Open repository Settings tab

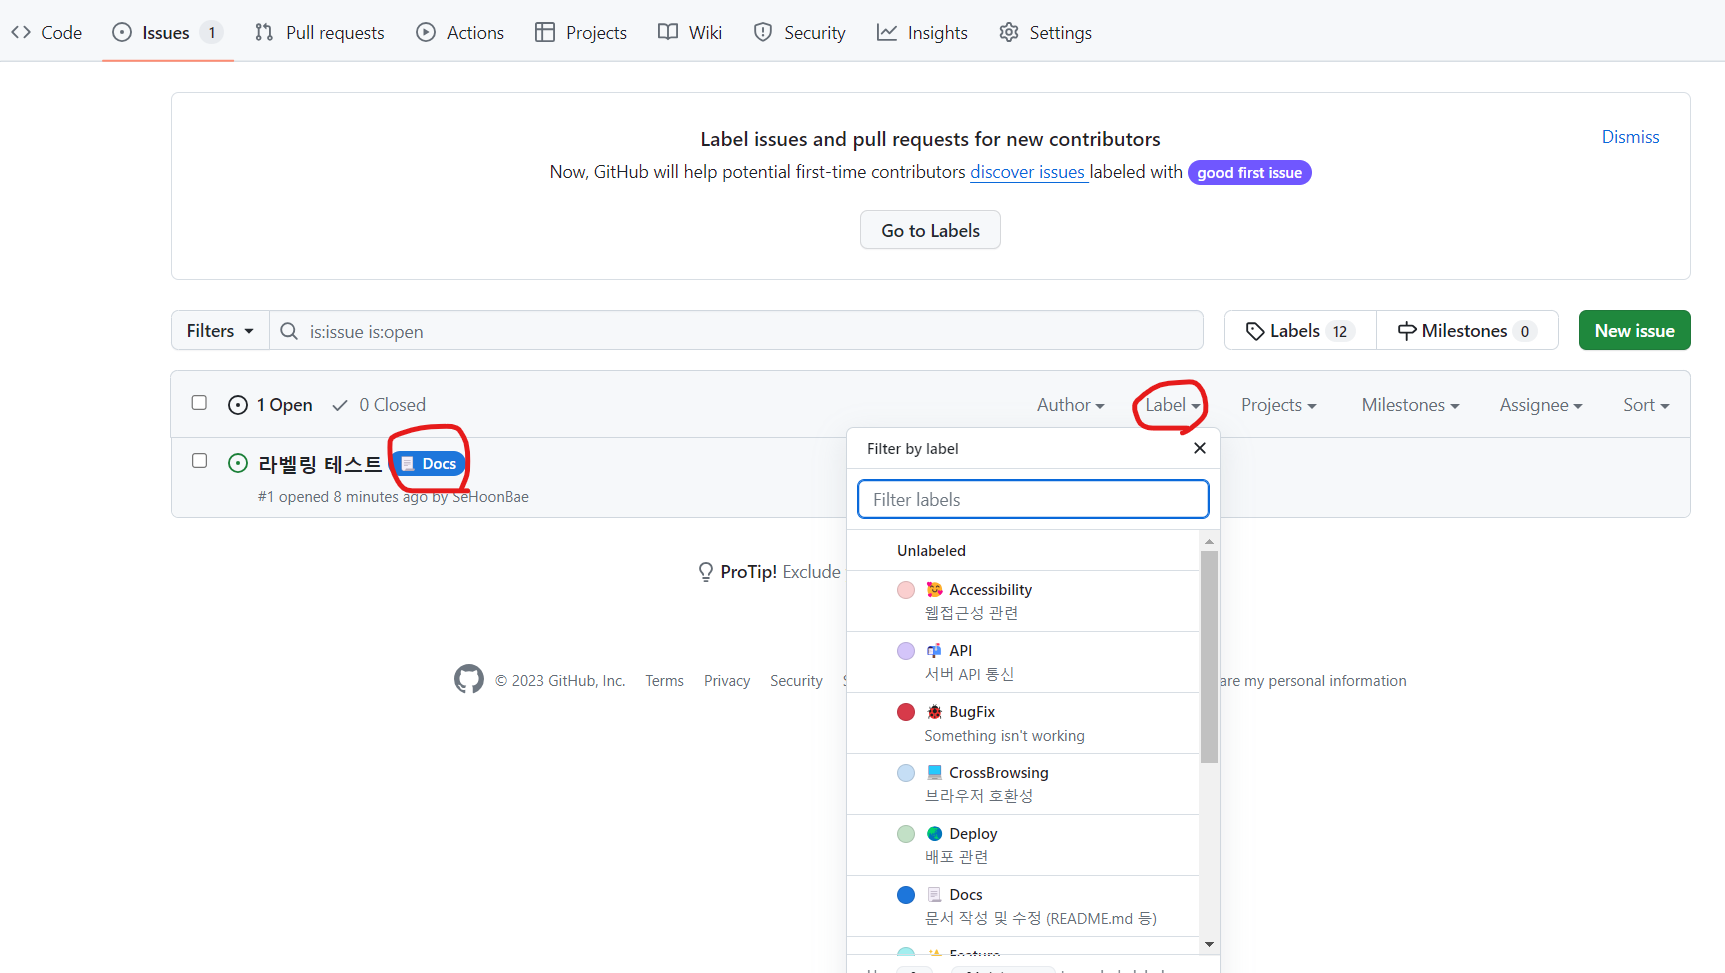coord(1045,32)
